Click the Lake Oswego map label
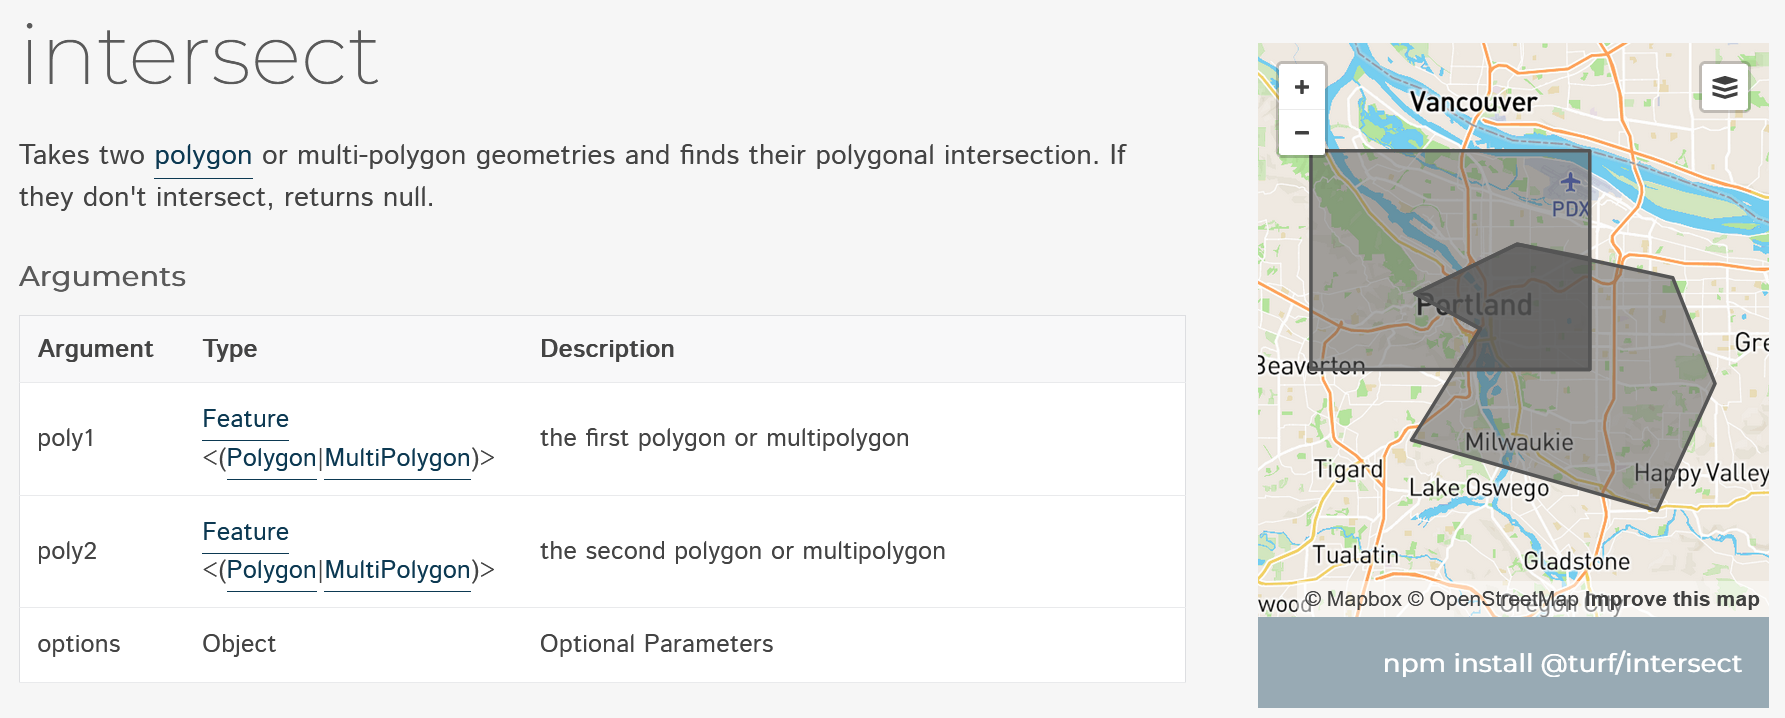Viewport: 1785px width, 718px height. 1478,488
